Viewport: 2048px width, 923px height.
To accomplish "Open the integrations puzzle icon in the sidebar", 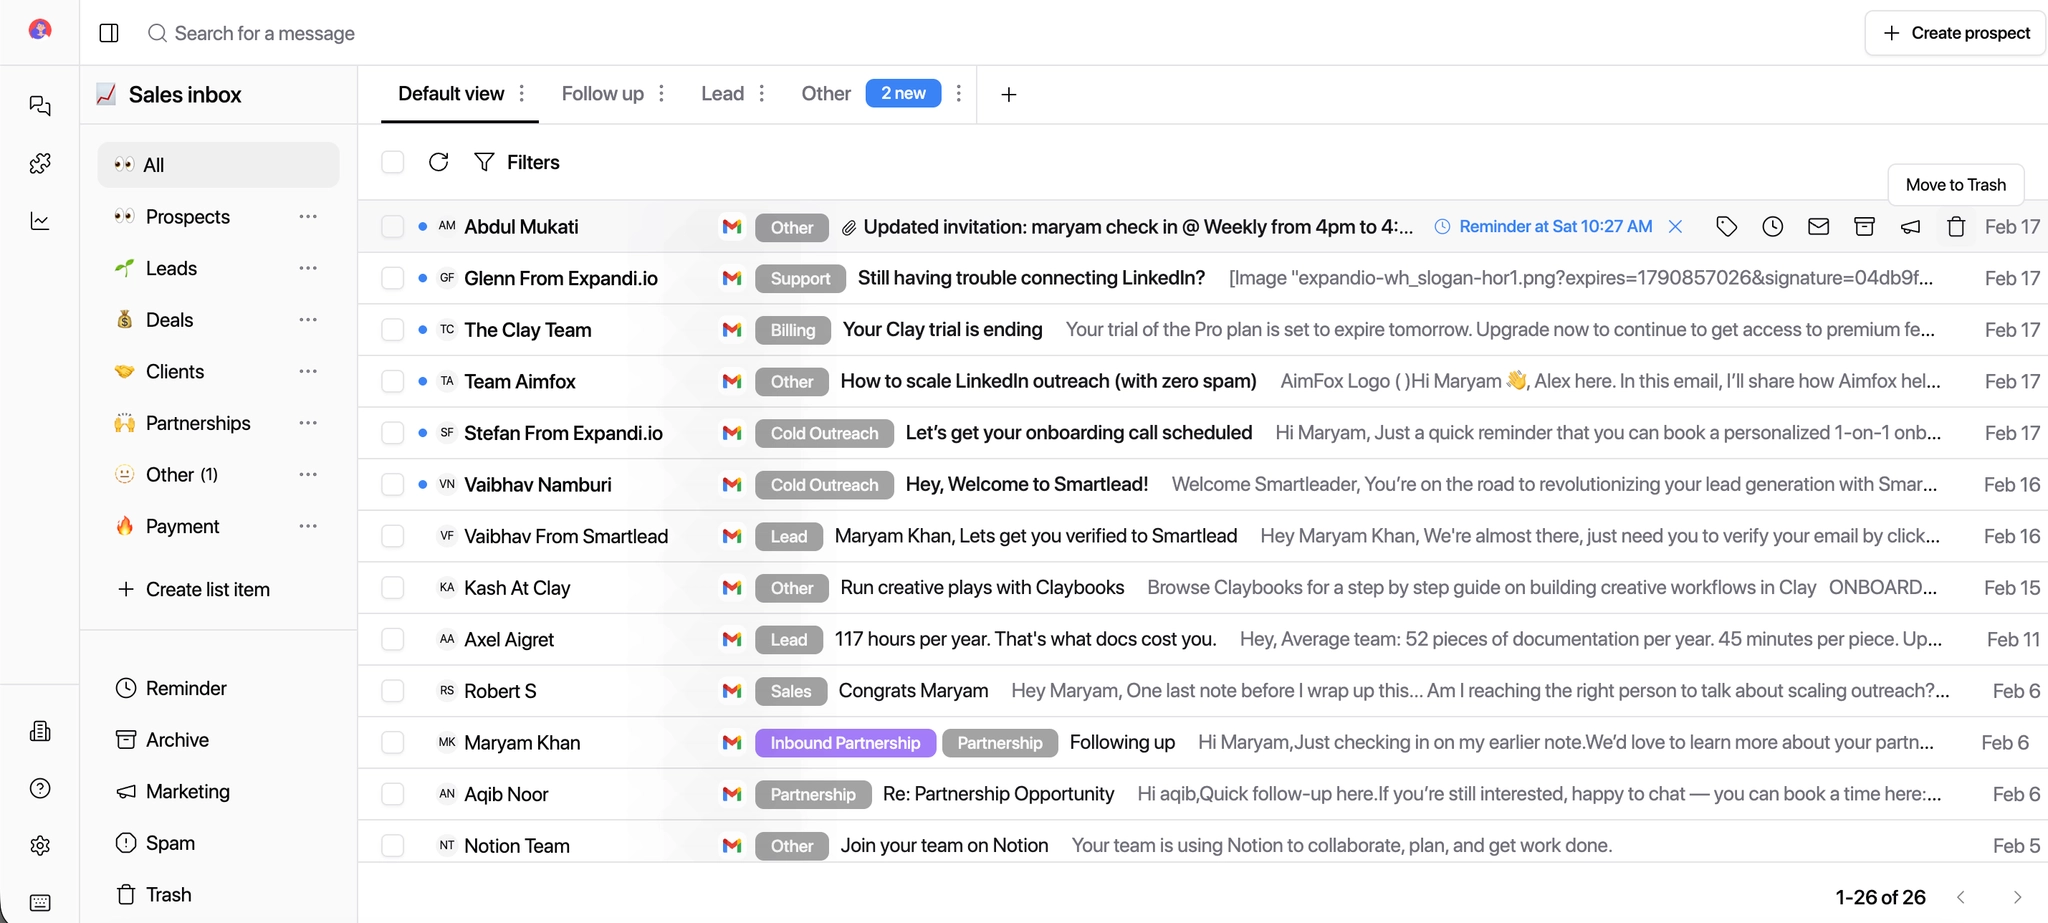I will pos(40,163).
